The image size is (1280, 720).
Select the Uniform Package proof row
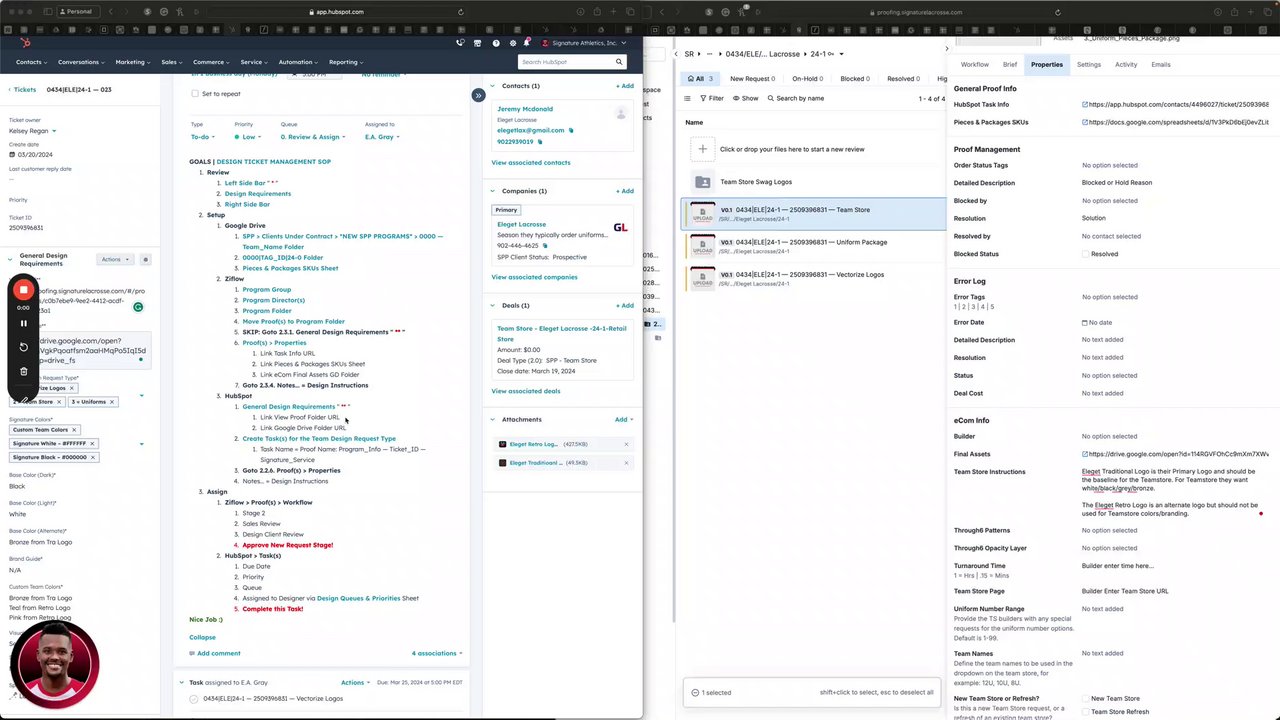click(x=814, y=246)
